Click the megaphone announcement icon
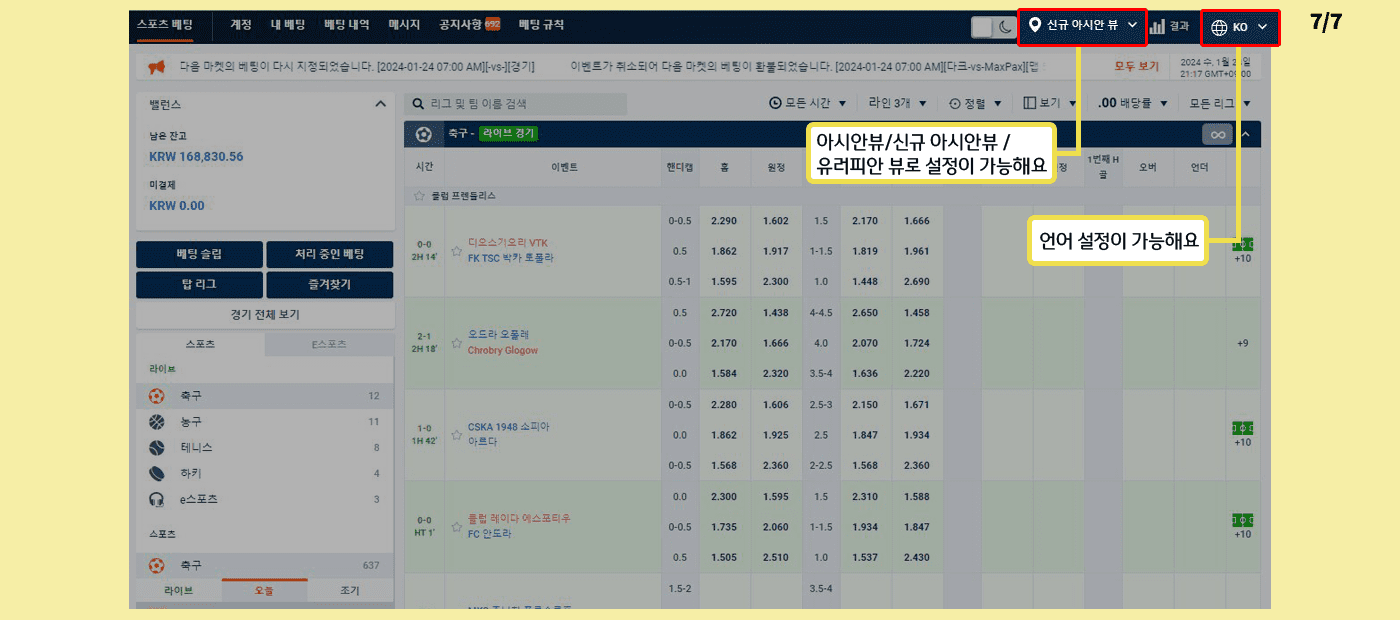 [156, 67]
